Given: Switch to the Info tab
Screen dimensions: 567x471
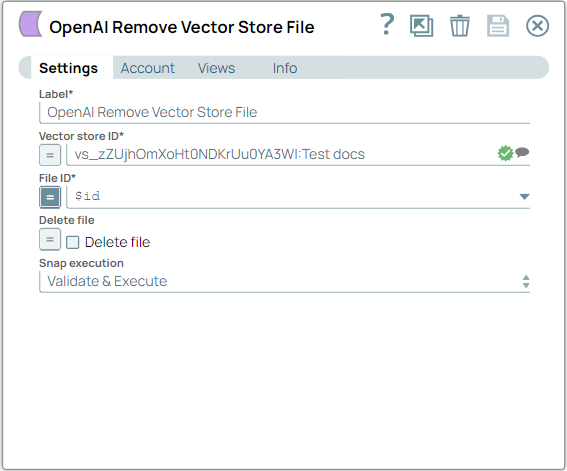Looking at the screenshot, I should tap(285, 68).
